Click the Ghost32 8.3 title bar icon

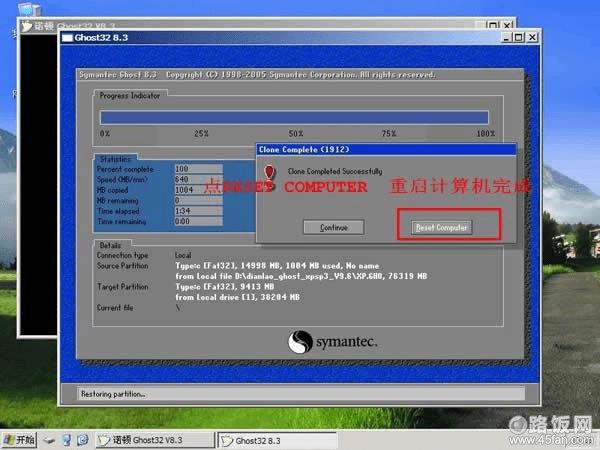tap(67, 38)
